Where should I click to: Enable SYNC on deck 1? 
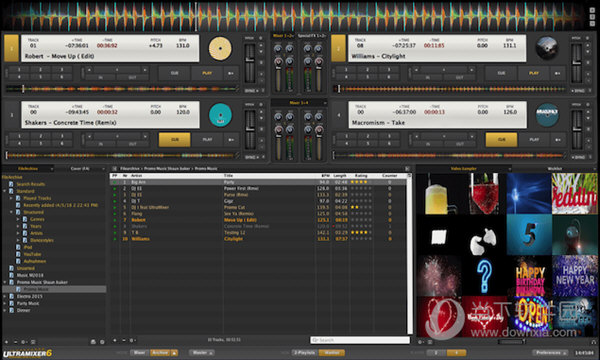(250, 91)
